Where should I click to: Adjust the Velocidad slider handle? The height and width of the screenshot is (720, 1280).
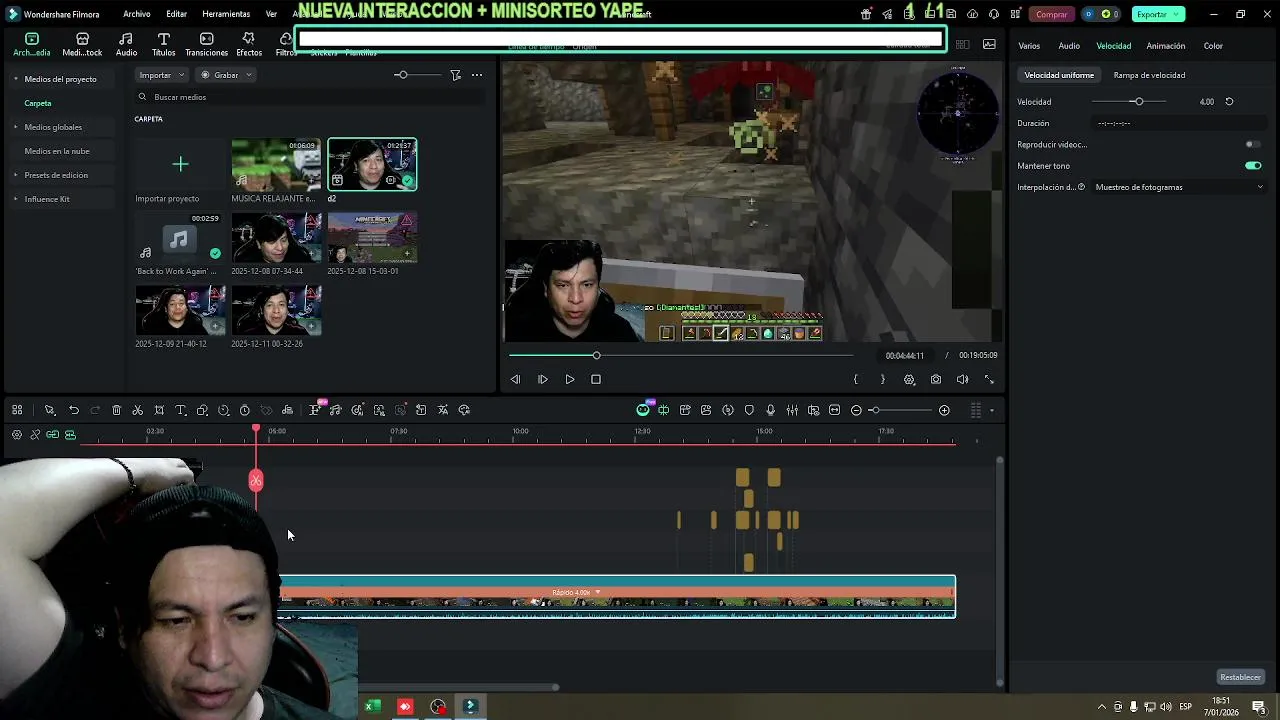(1138, 102)
